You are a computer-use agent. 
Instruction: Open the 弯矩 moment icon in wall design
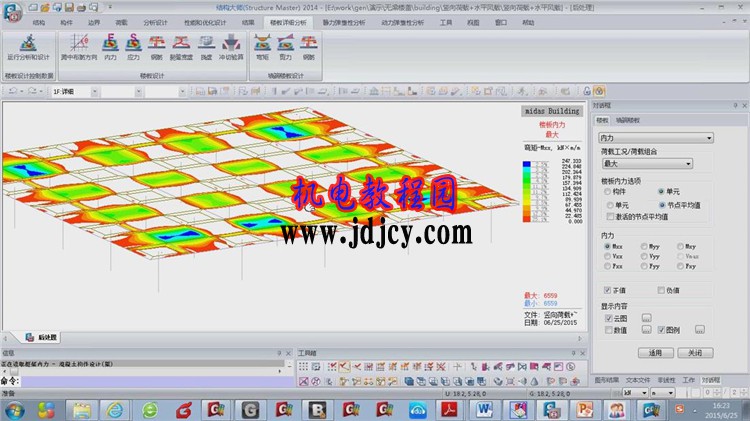(x=262, y=48)
